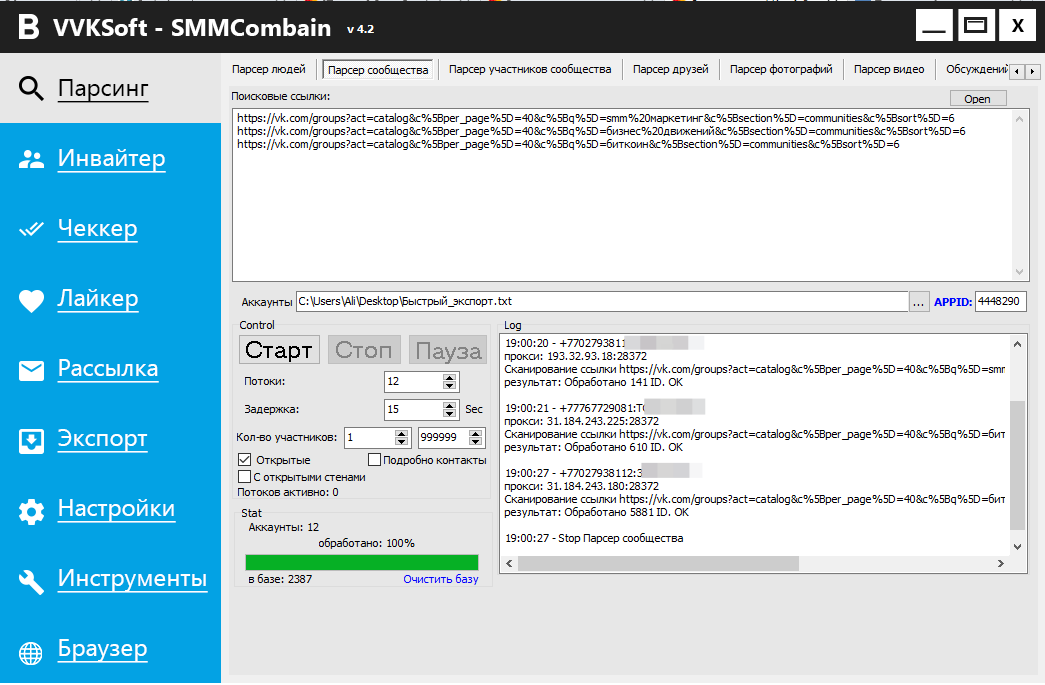
Task: Click the APPID input field
Action: coord(1000,301)
